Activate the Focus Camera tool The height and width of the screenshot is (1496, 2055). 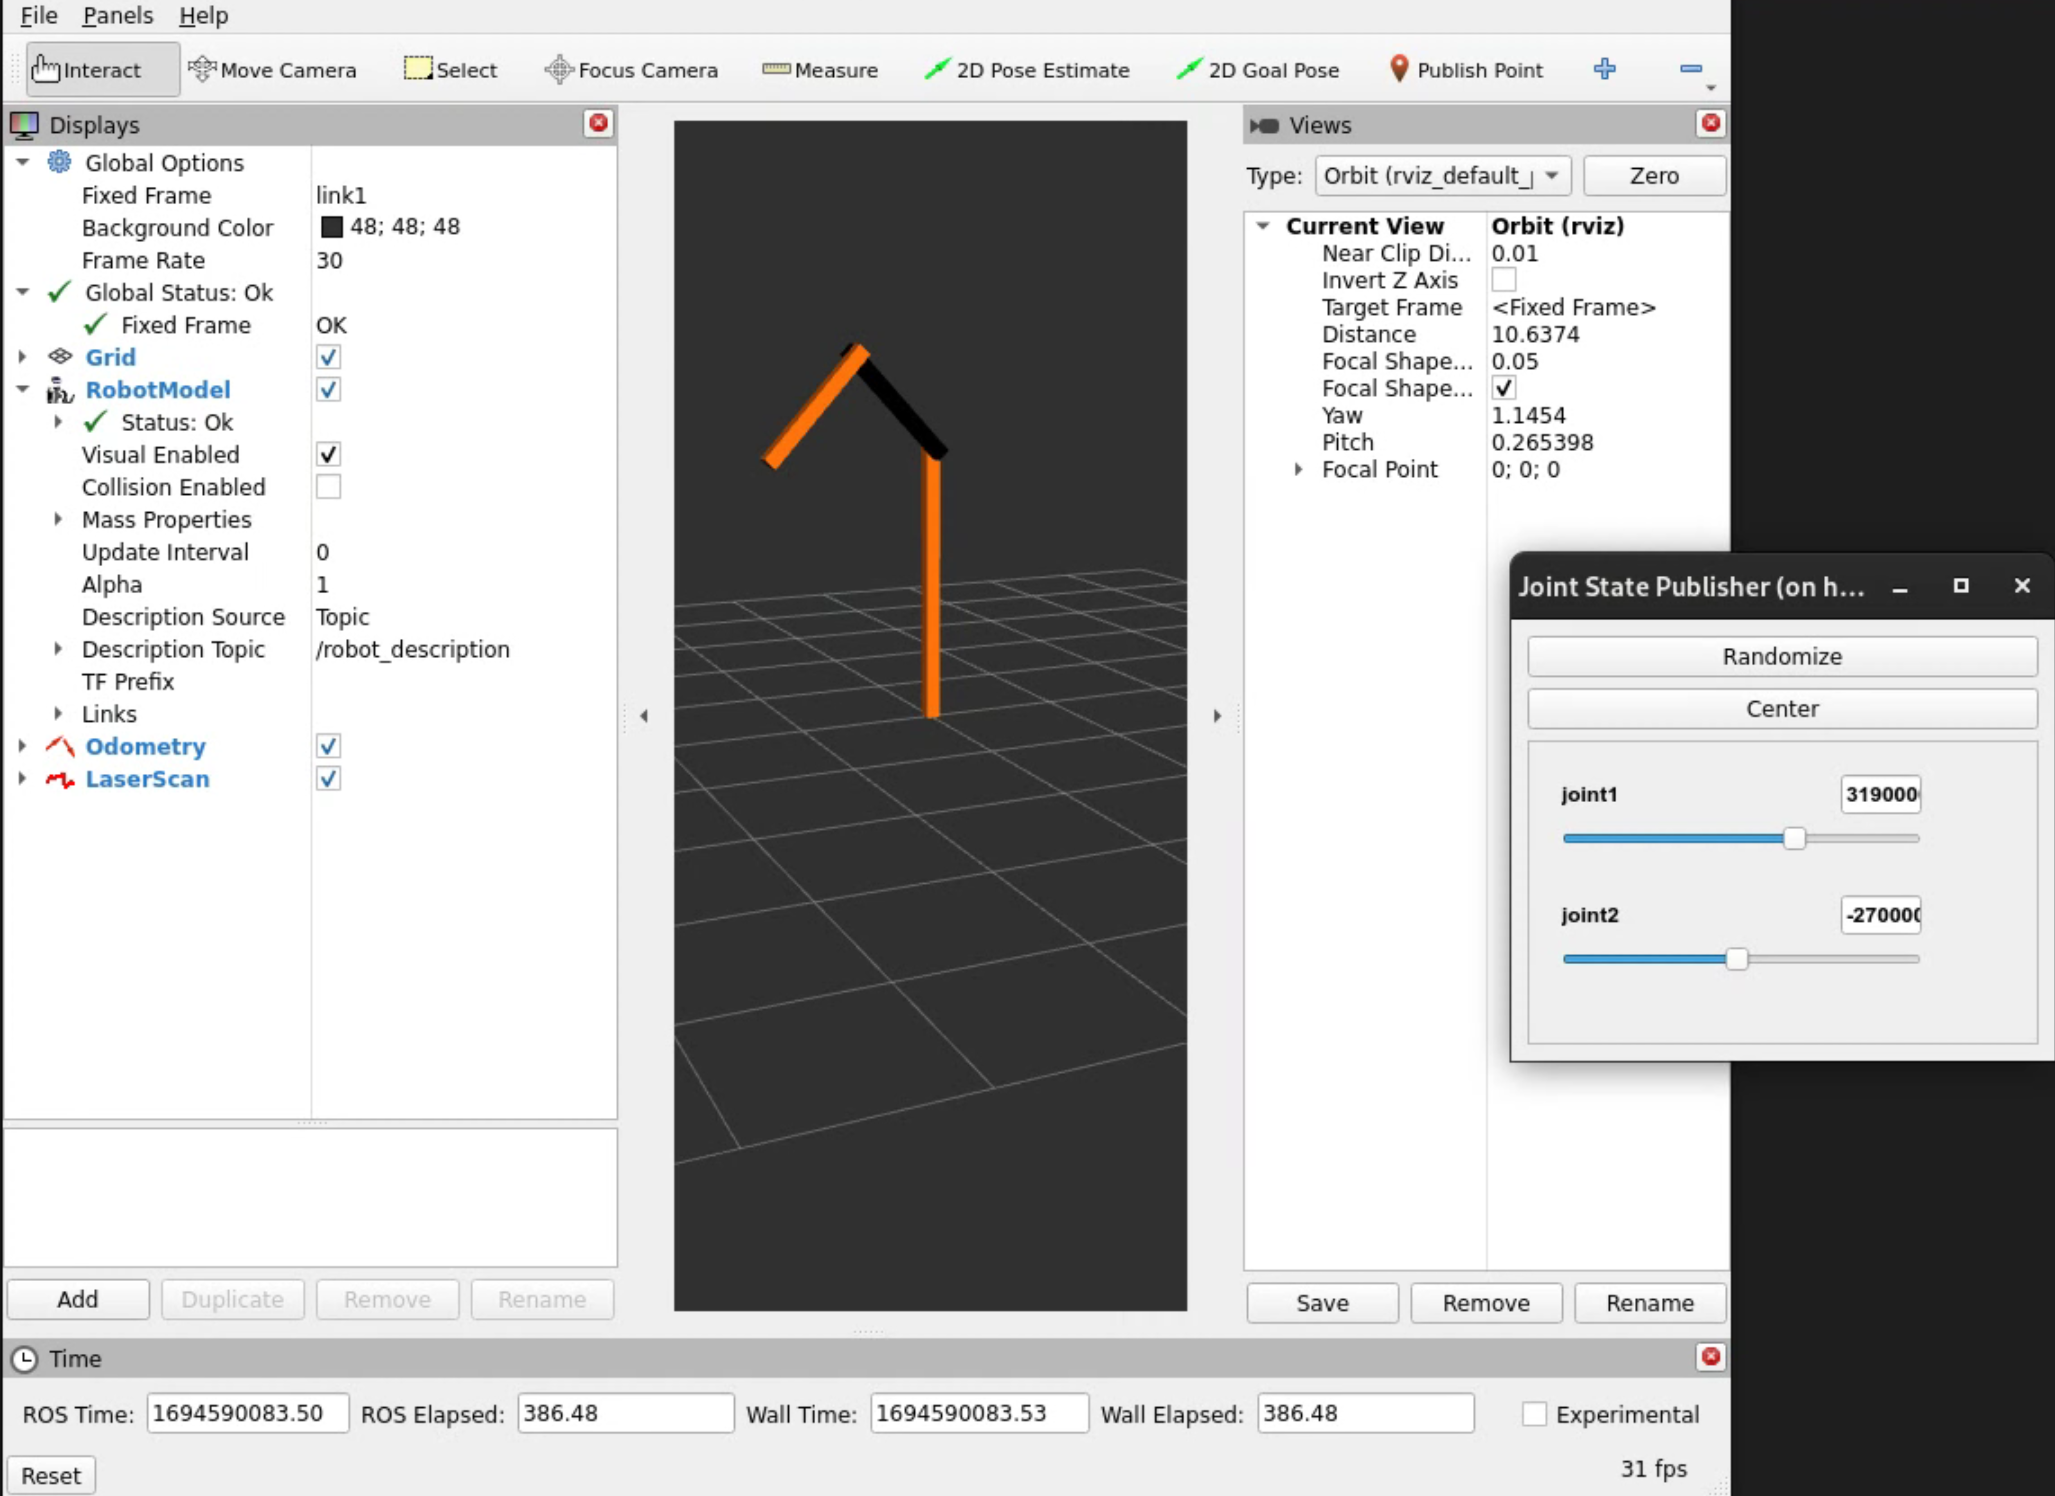click(x=631, y=70)
